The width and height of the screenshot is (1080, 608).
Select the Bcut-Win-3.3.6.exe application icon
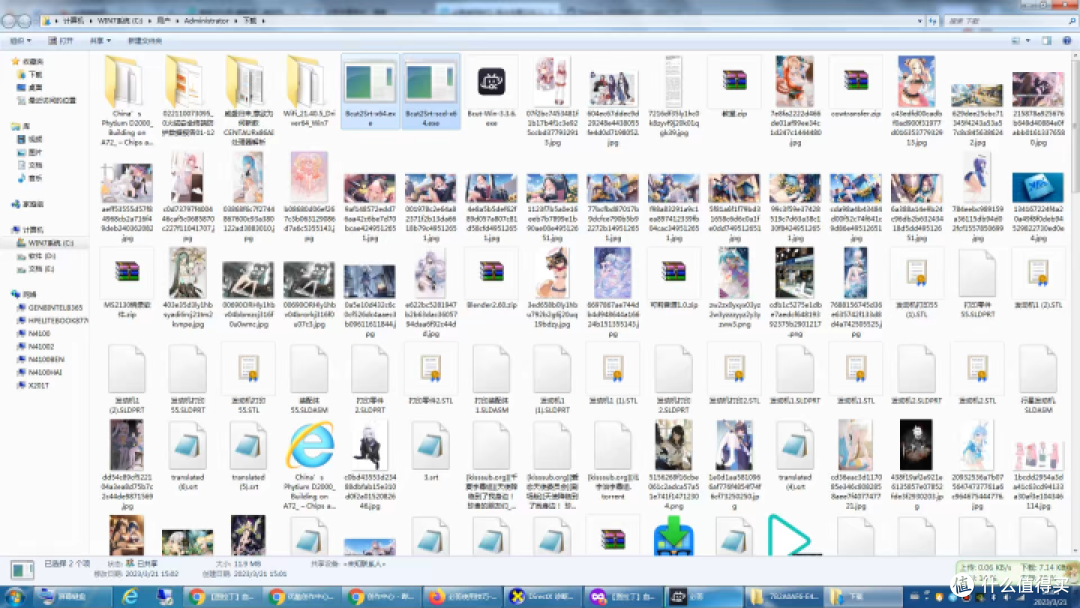tap(491, 83)
